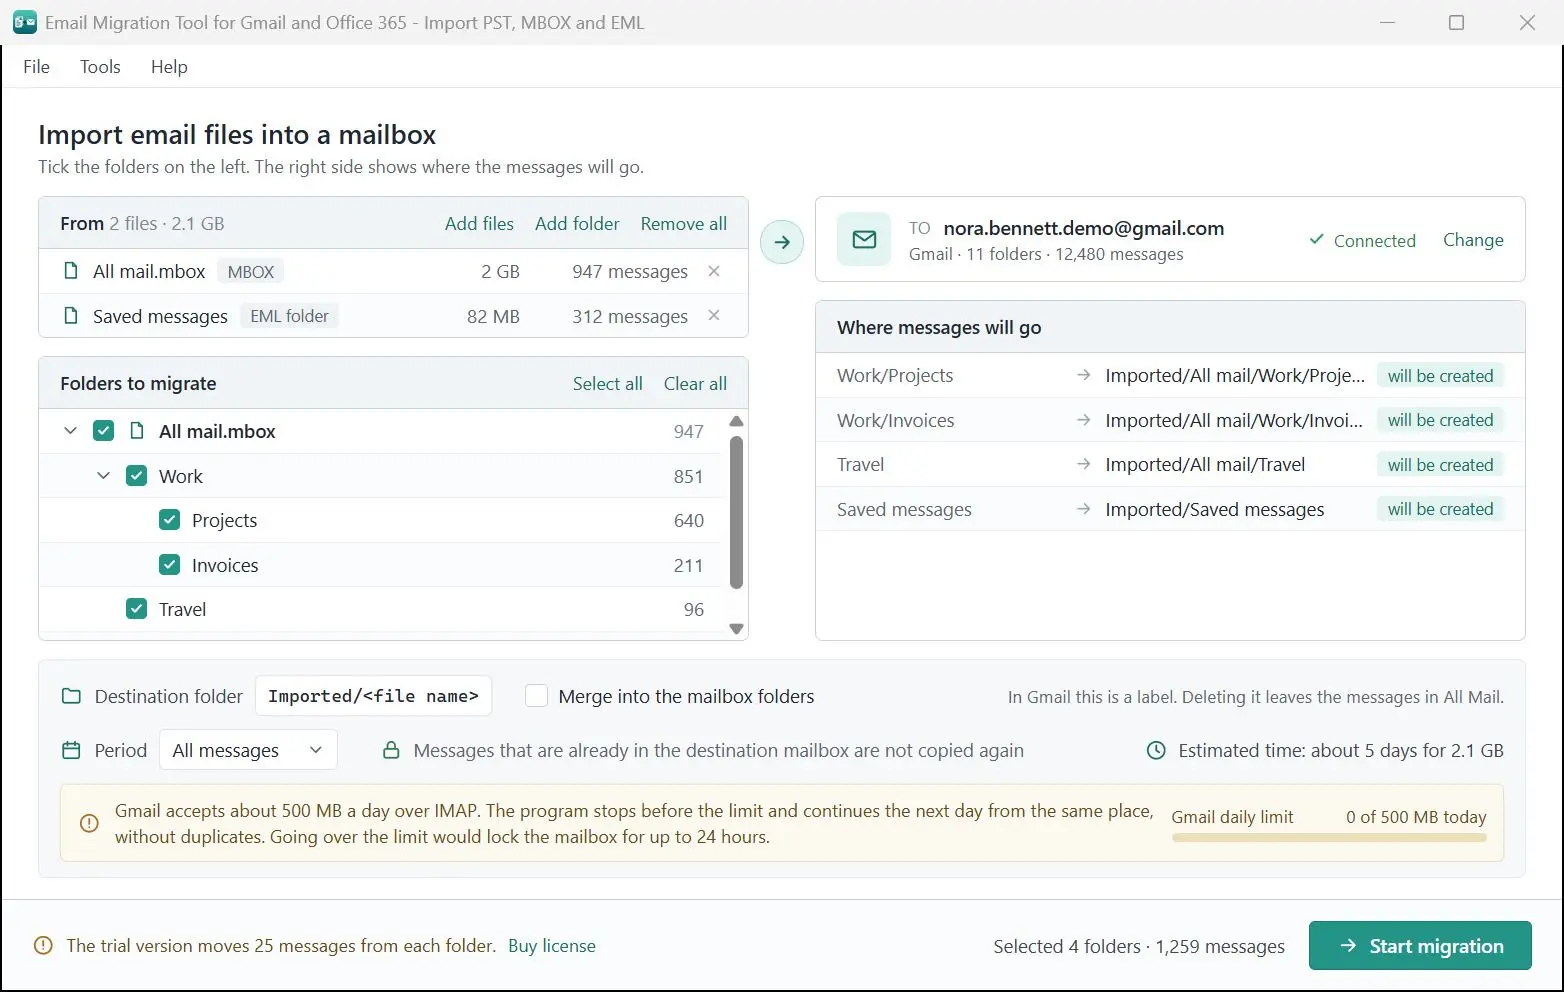This screenshot has height=992, width=1564.
Task: Click the trial version info icon
Action: 43,945
